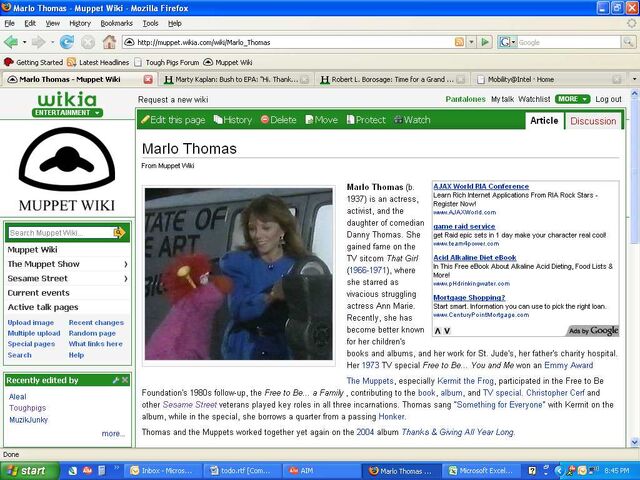The height and width of the screenshot is (480, 640).
Task: Open address bar URL history dropdown
Action: tap(471, 42)
